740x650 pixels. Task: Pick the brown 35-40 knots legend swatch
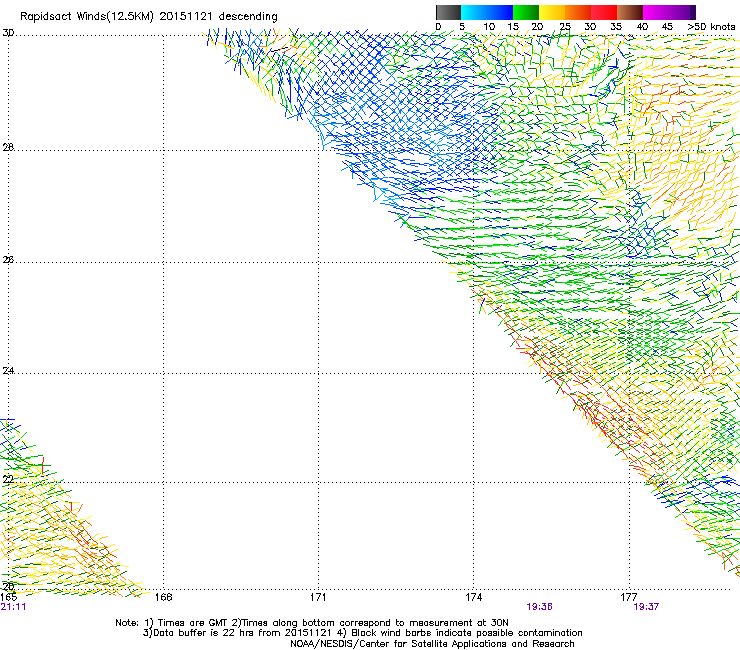(630, 12)
